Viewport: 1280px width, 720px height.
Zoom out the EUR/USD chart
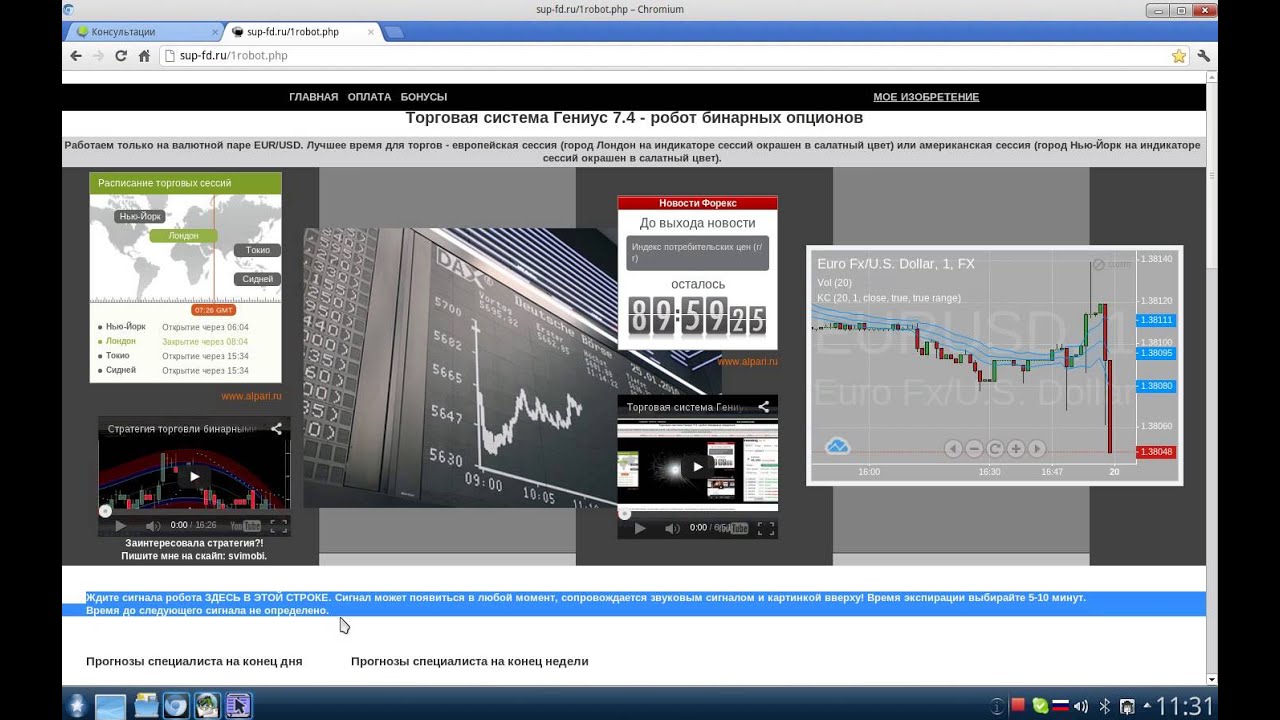click(974, 449)
